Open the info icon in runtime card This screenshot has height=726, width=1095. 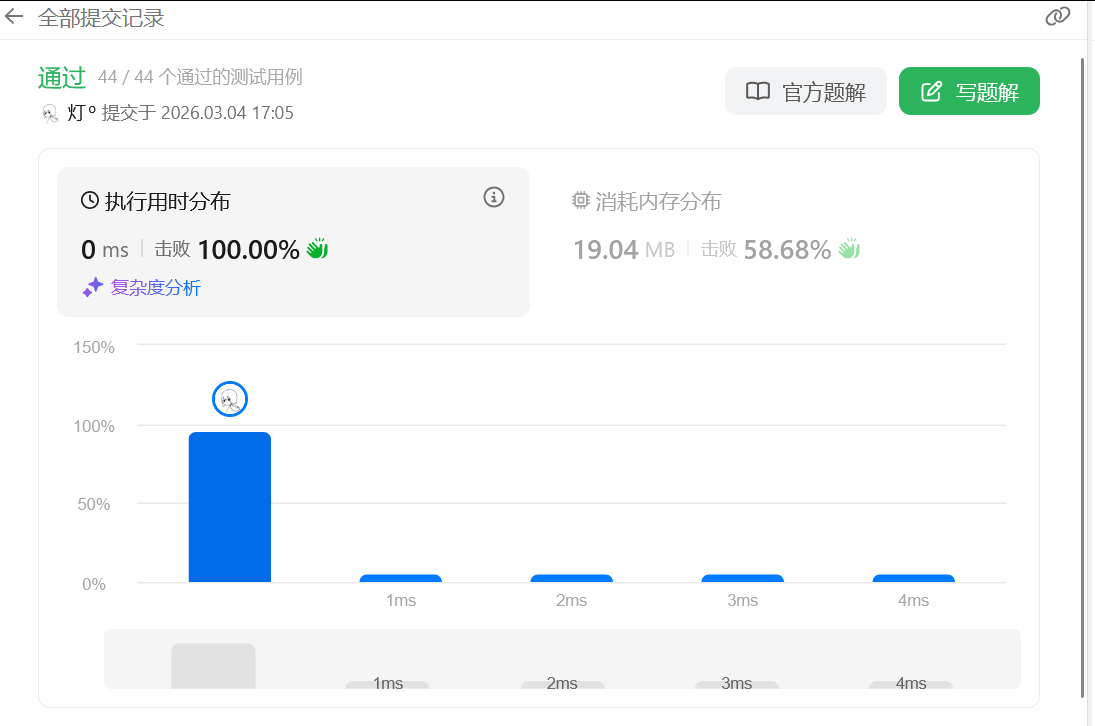(x=493, y=197)
